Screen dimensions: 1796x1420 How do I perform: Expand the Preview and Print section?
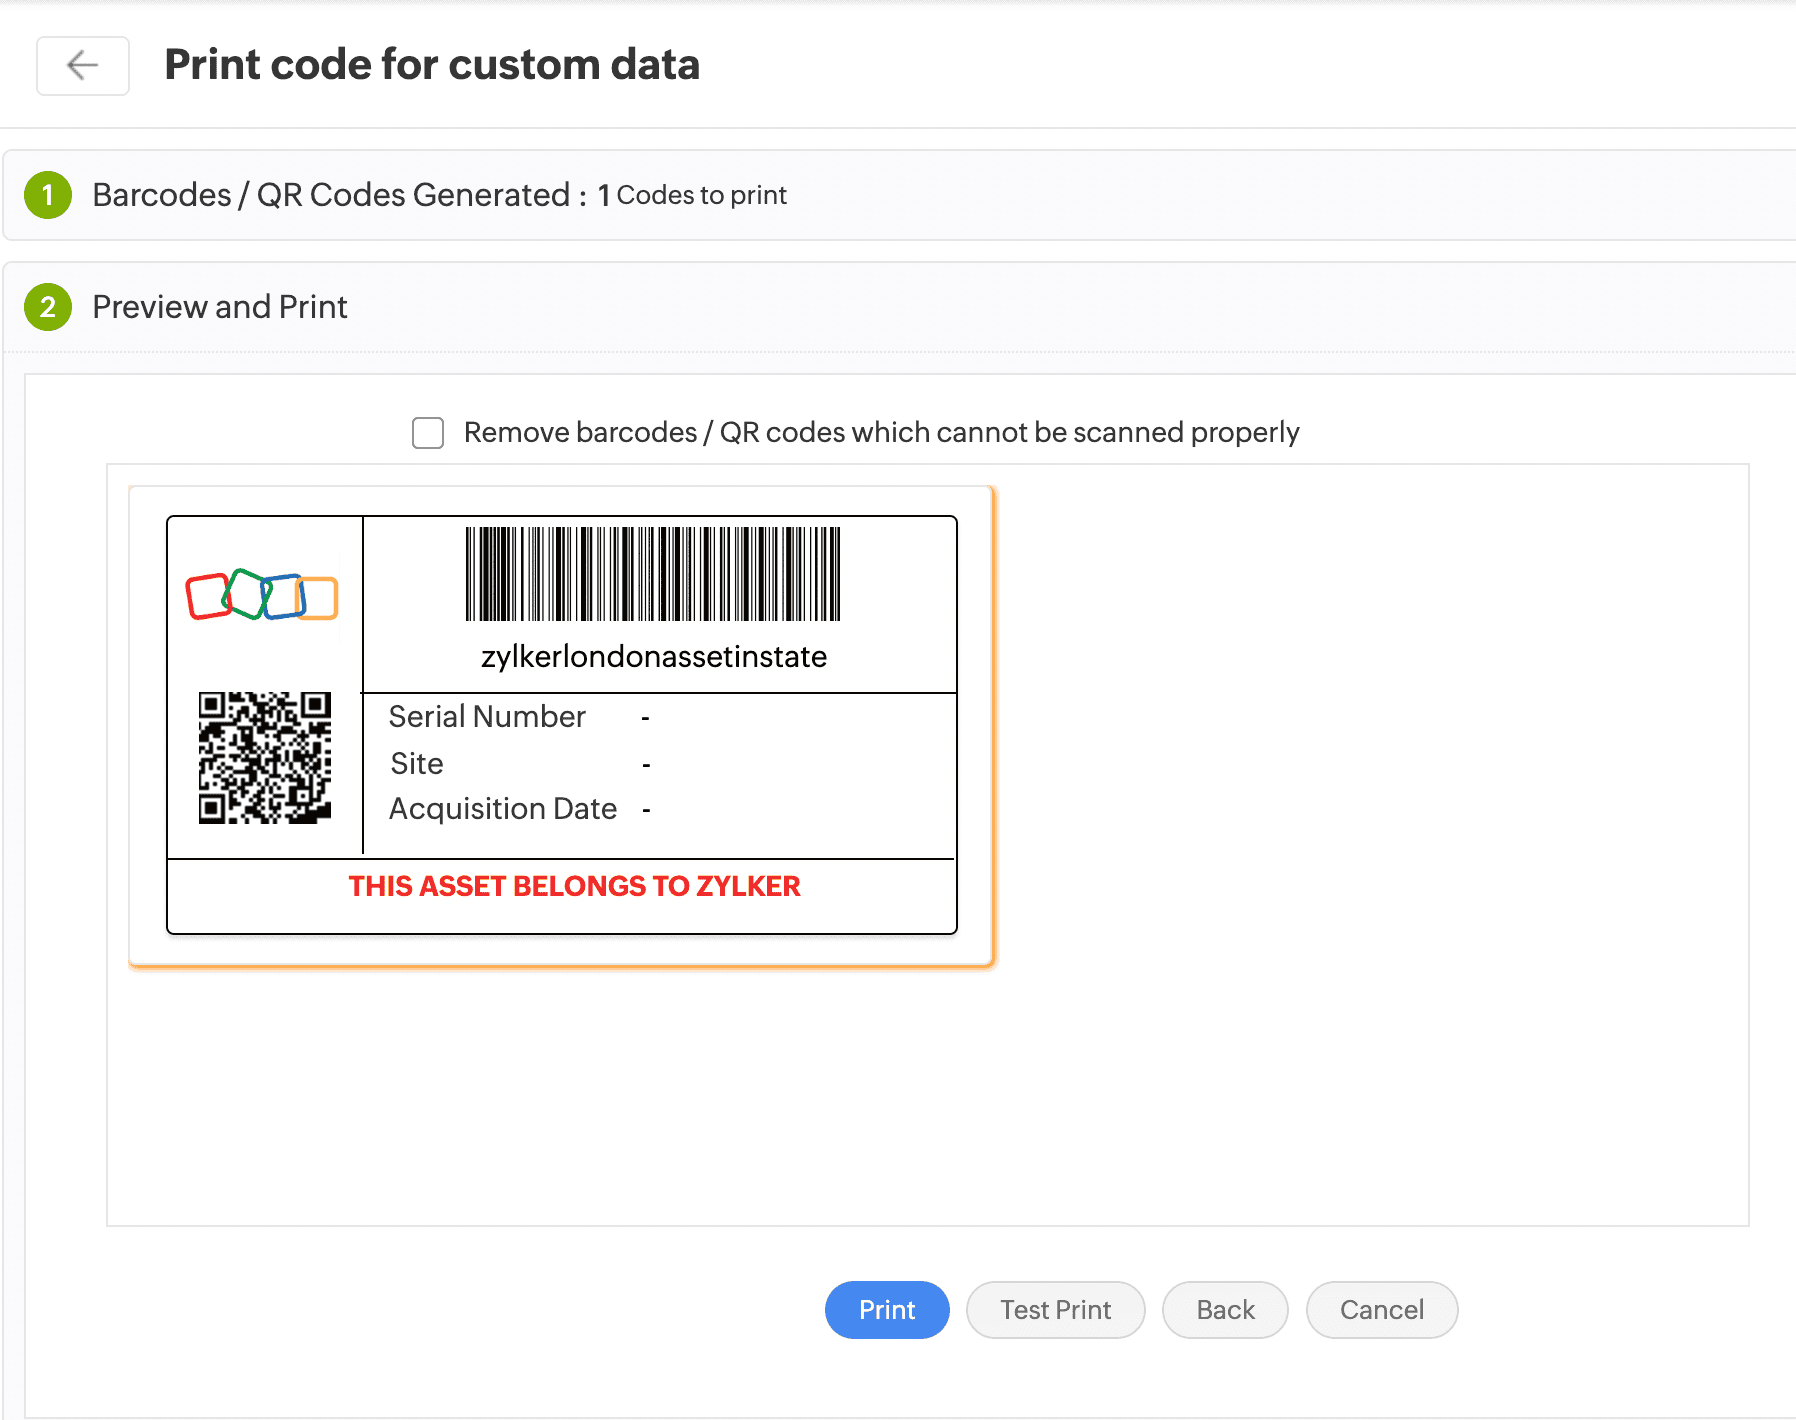point(220,307)
